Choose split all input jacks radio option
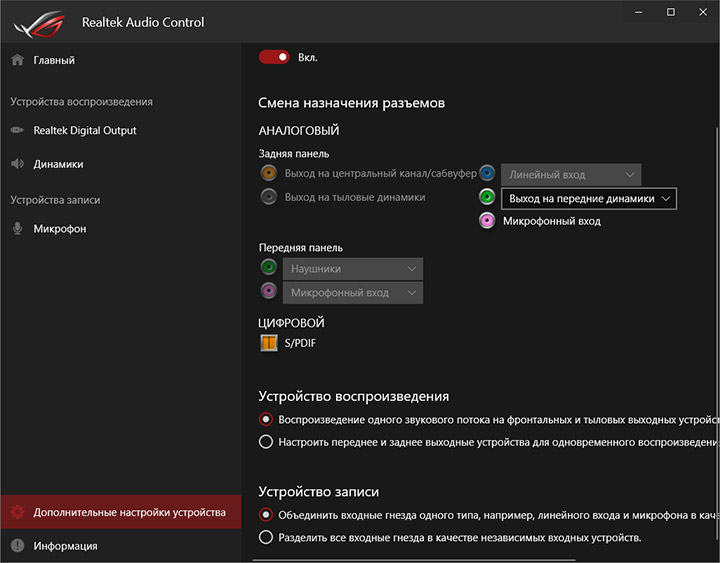Screen dimensions: 720x563 266,537
